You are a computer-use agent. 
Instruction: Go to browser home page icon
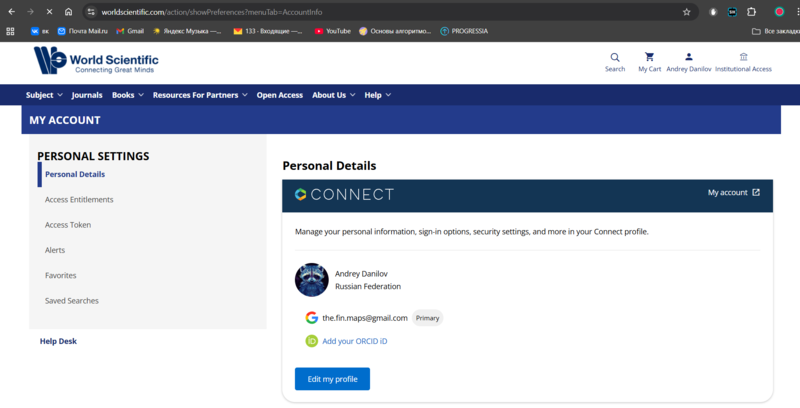click(68, 12)
